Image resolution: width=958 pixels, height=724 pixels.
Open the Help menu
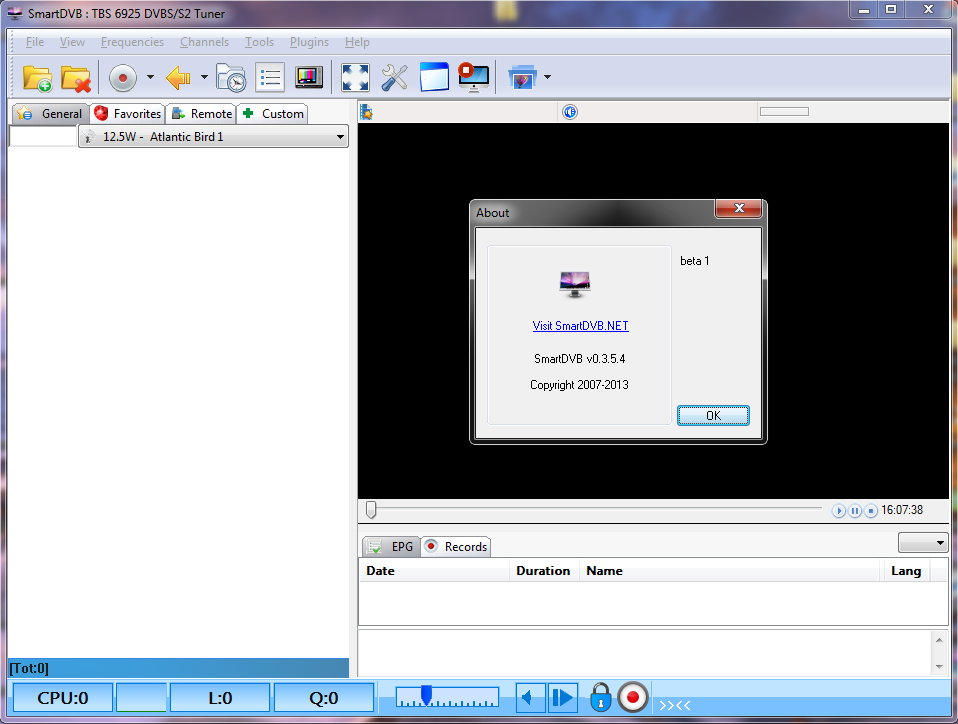coord(357,42)
